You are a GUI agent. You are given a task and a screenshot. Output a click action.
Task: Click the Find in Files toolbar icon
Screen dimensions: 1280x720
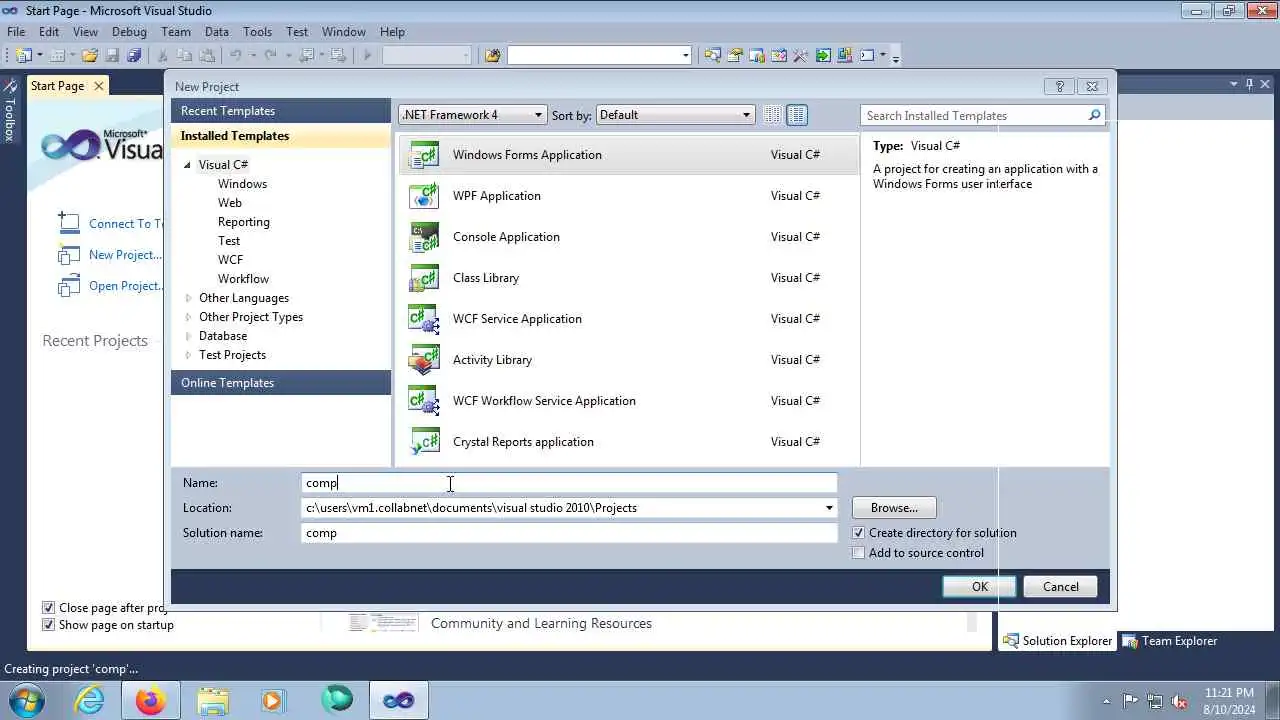(x=492, y=56)
